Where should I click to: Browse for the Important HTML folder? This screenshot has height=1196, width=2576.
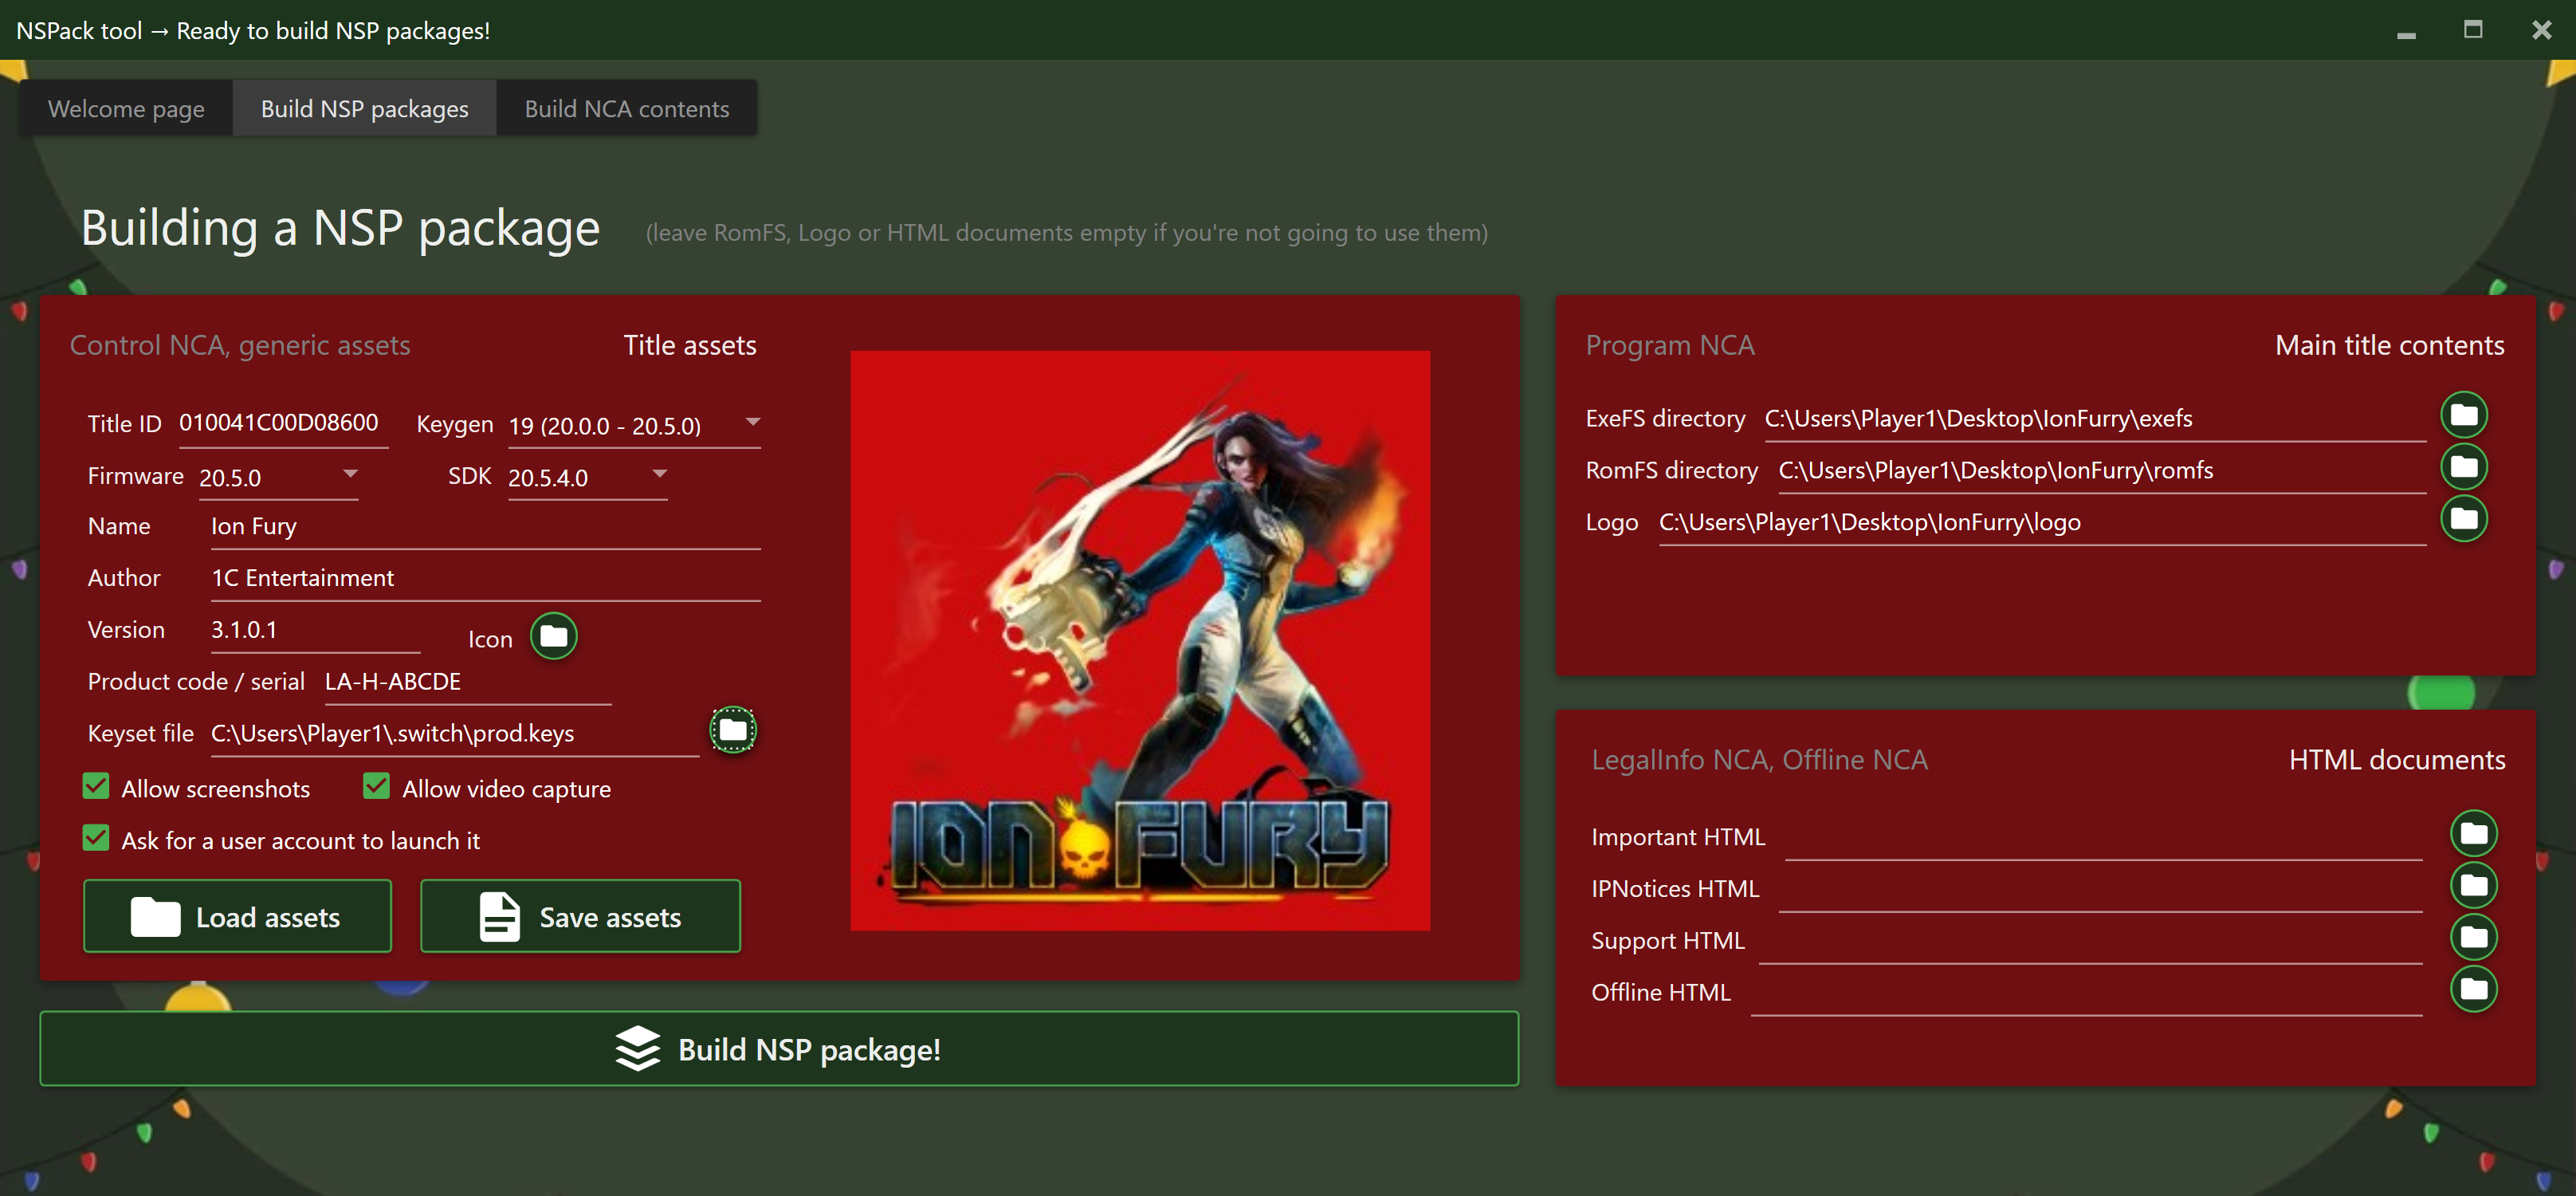[2473, 834]
